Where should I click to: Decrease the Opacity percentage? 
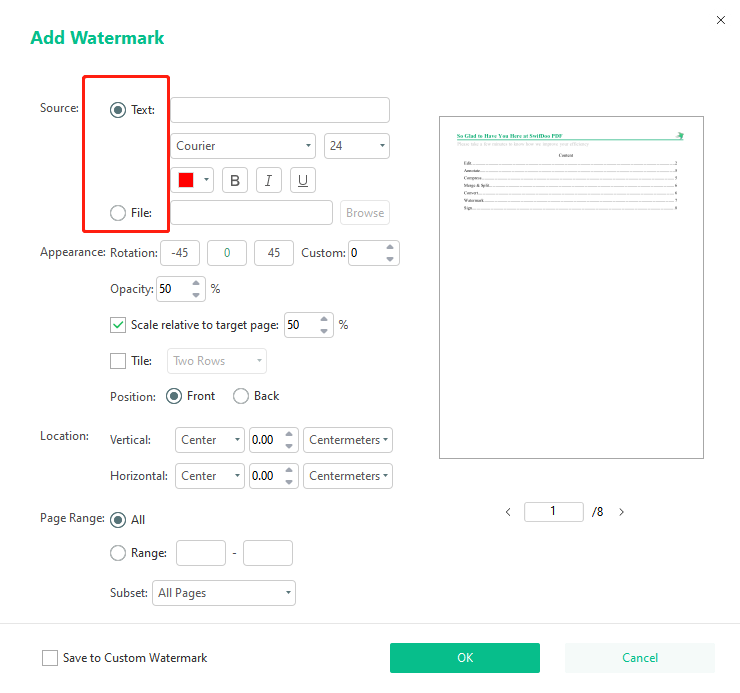pyautogui.click(x=196, y=295)
